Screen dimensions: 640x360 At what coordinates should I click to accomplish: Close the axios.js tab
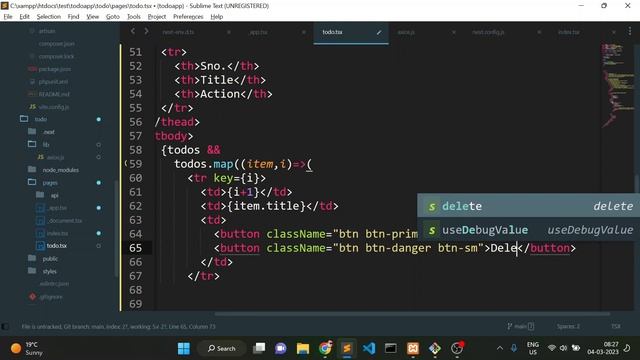click(x=453, y=32)
